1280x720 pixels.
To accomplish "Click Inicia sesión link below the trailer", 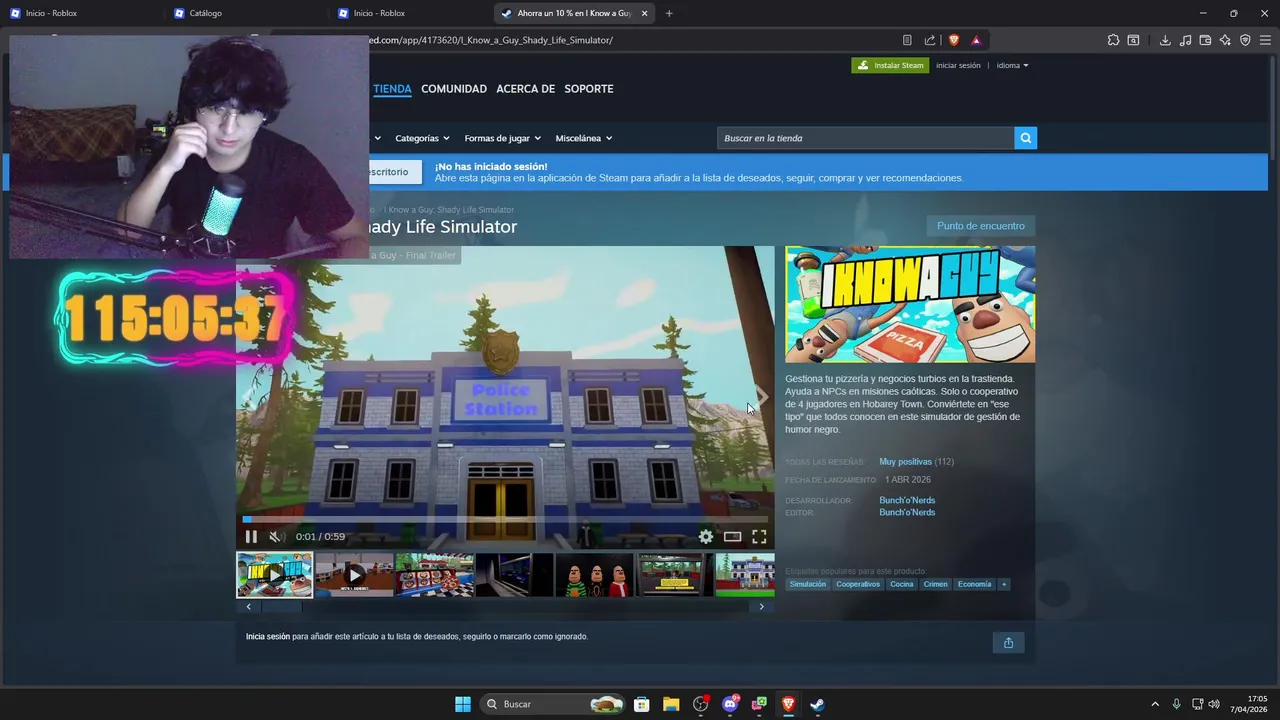I will click(x=268, y=637).
